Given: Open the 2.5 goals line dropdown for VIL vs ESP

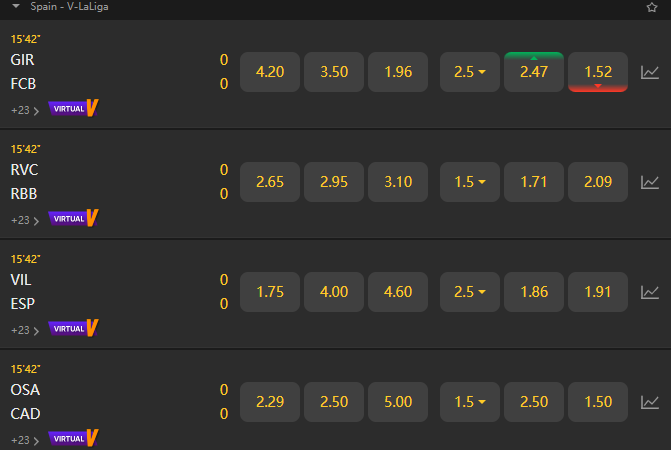Looking at the screenshot, I should coord(469,292).
